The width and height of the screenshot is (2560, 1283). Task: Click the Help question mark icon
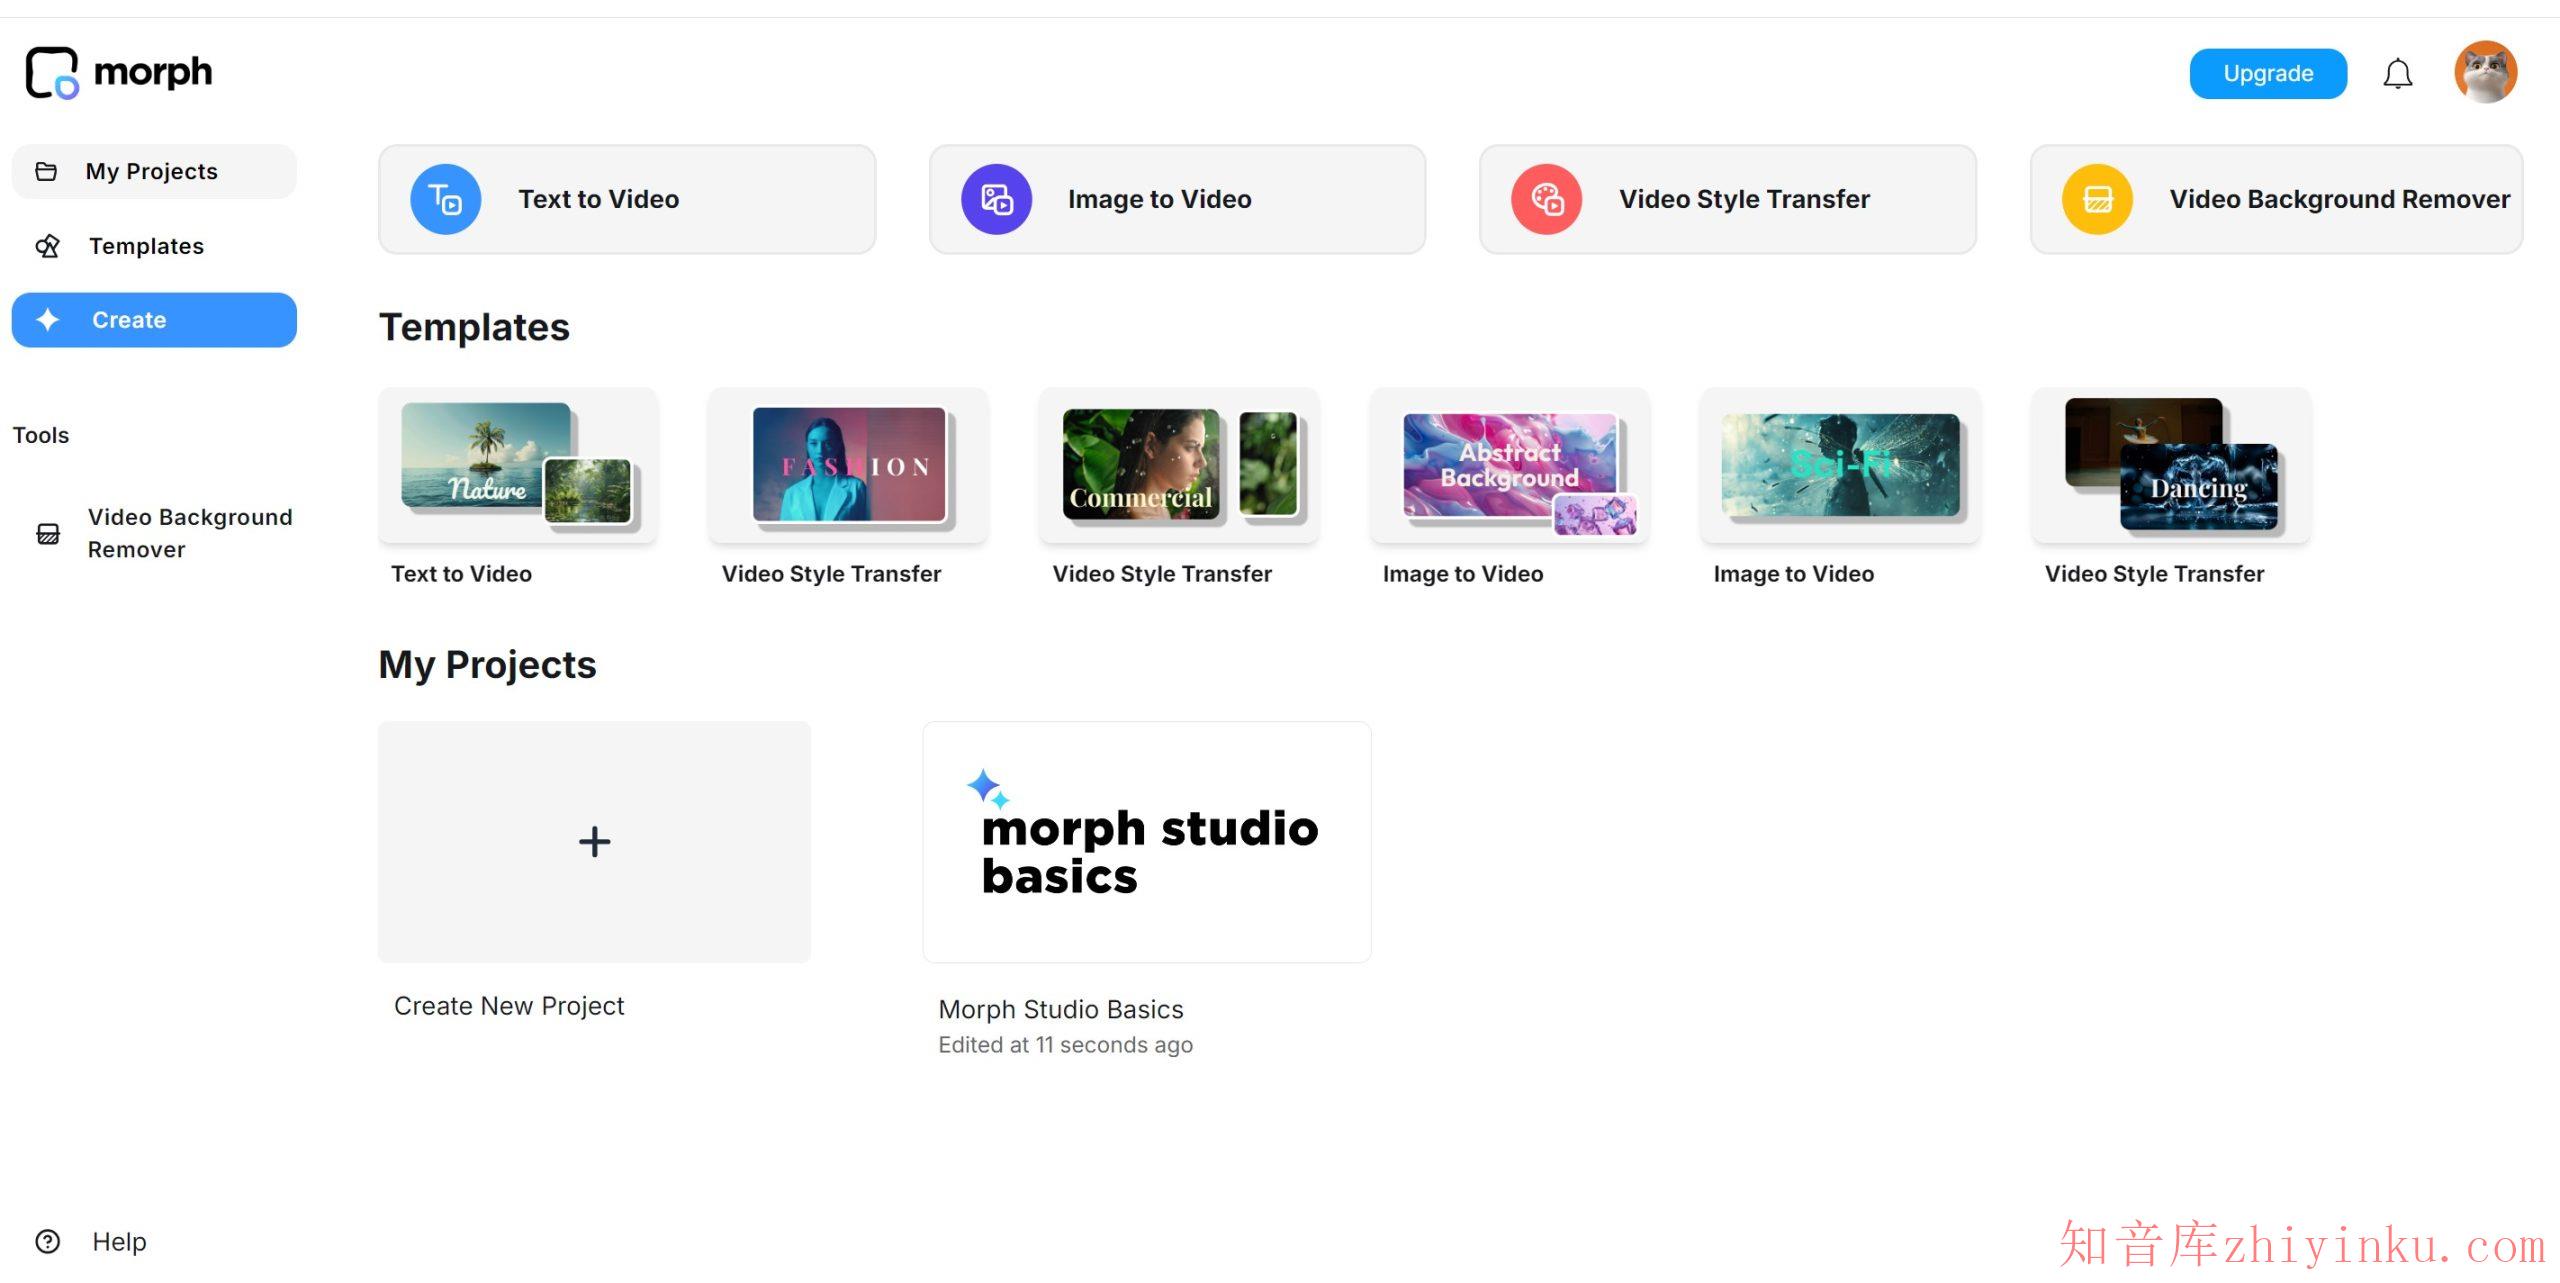pos(46,1241)
